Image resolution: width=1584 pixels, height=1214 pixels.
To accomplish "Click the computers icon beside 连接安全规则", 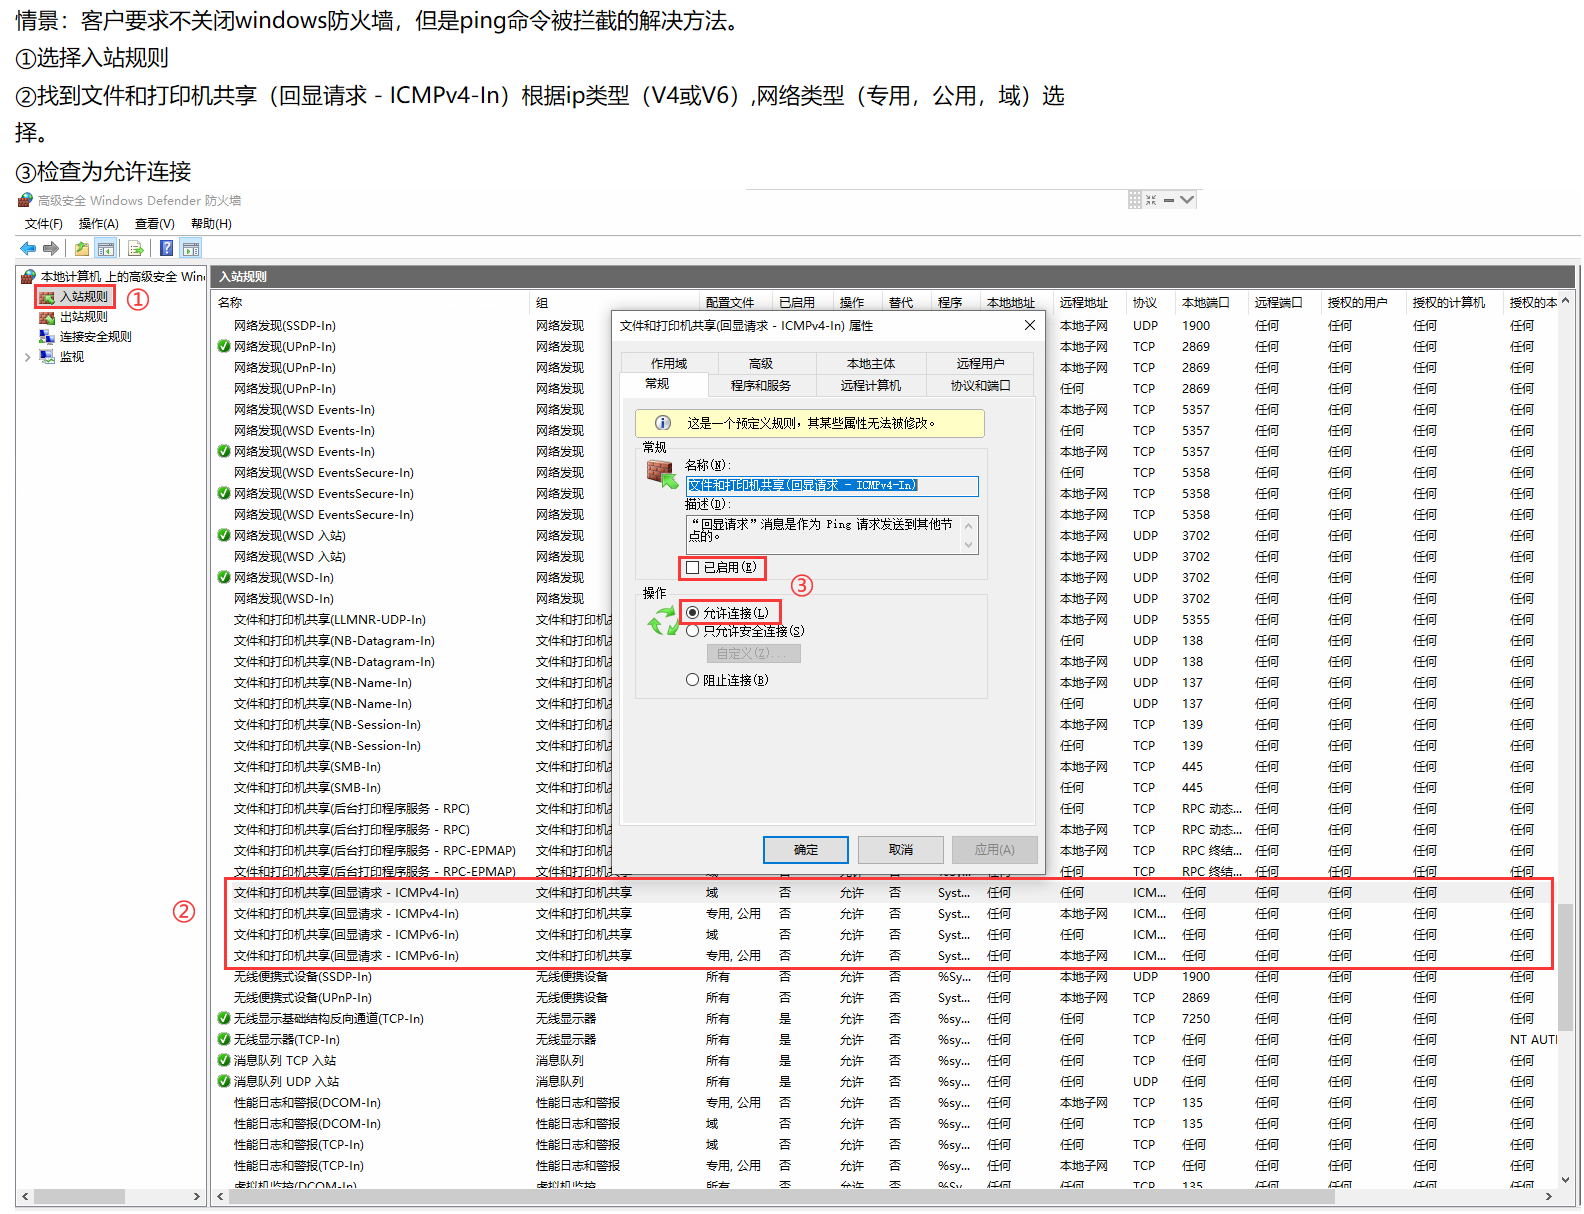I will coord(47,337).
